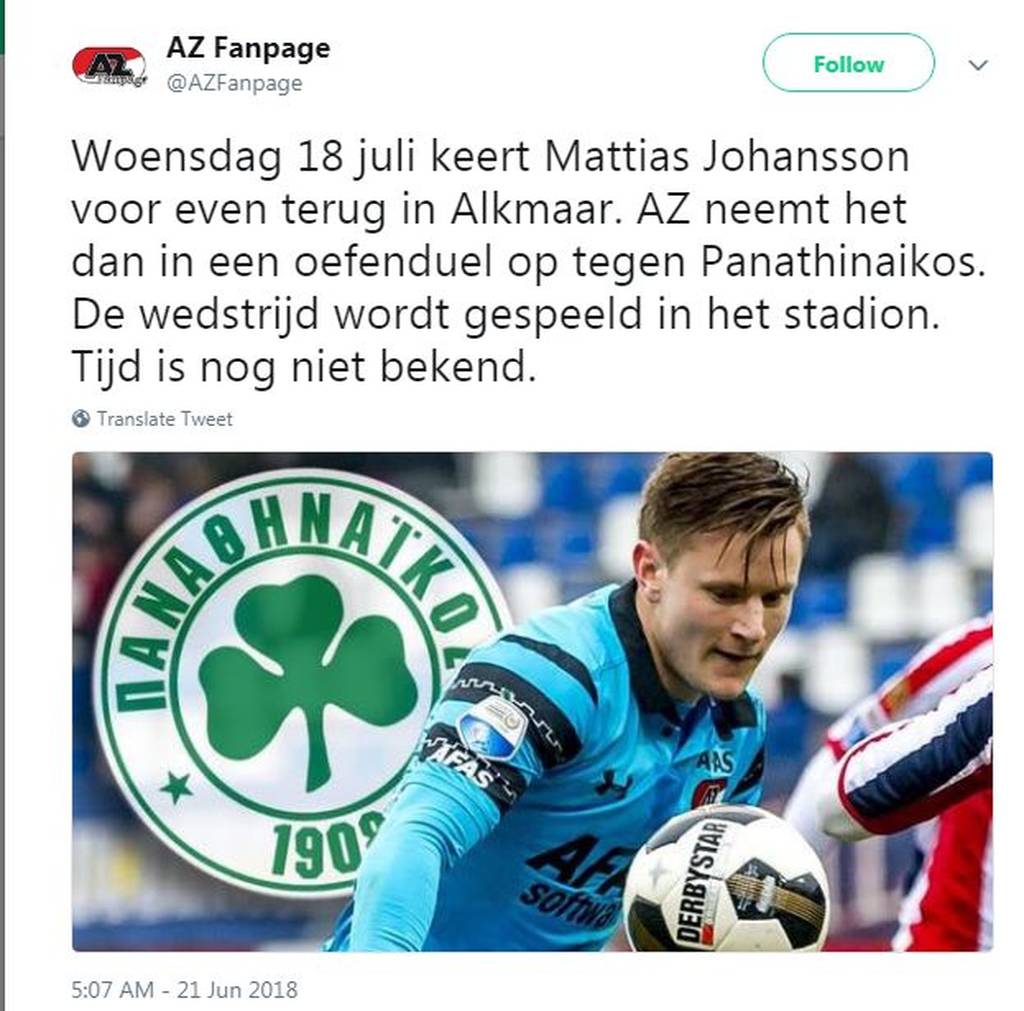Click the word Panathinaikos in the tweet text
Screen dimensions: 1024x1011
point(843,262)
